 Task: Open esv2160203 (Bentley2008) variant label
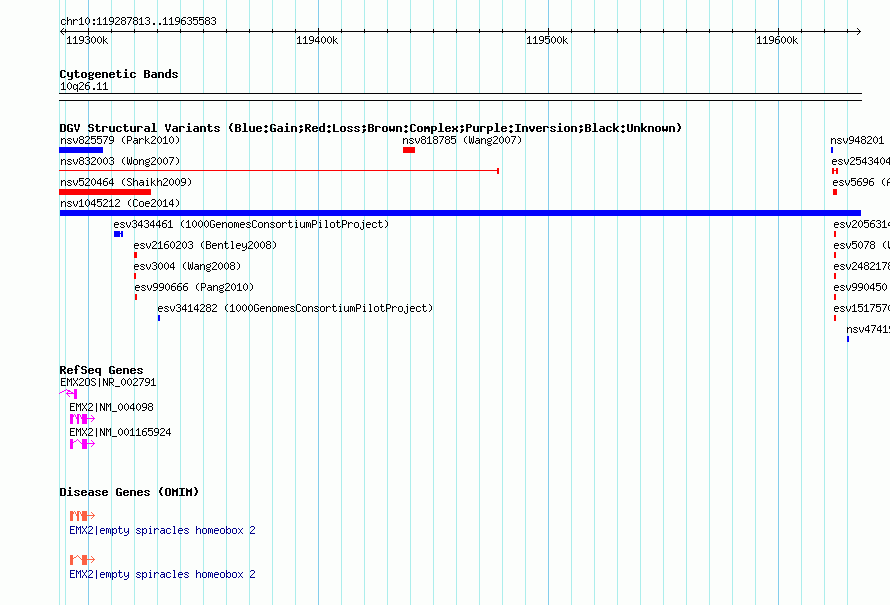(205, 245)
